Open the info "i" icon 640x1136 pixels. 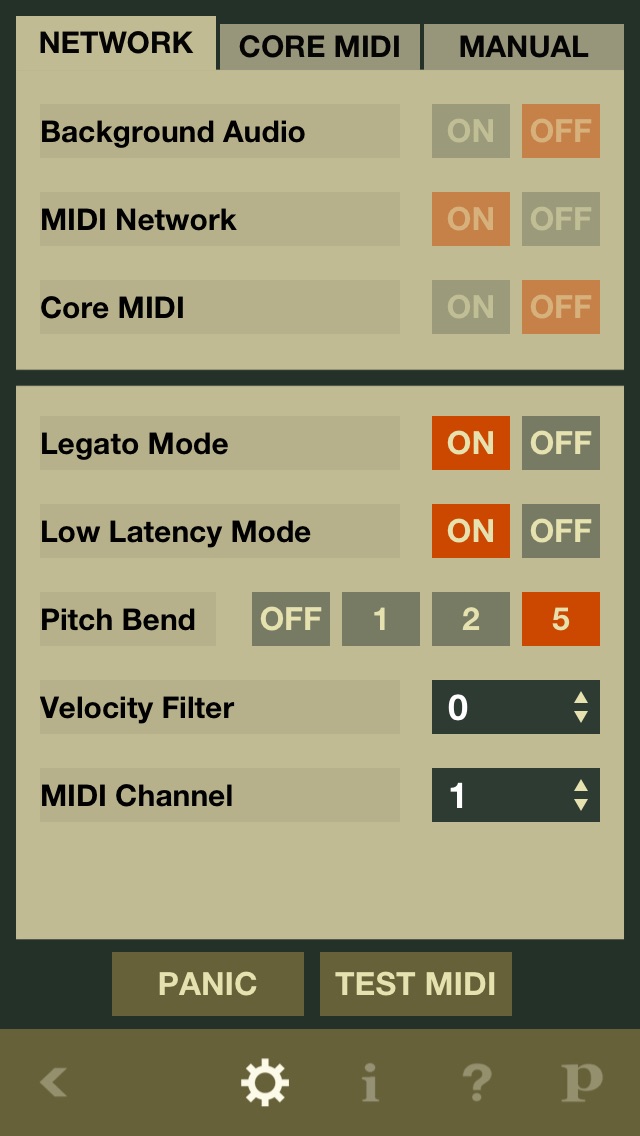click(x=370, y=1082)
